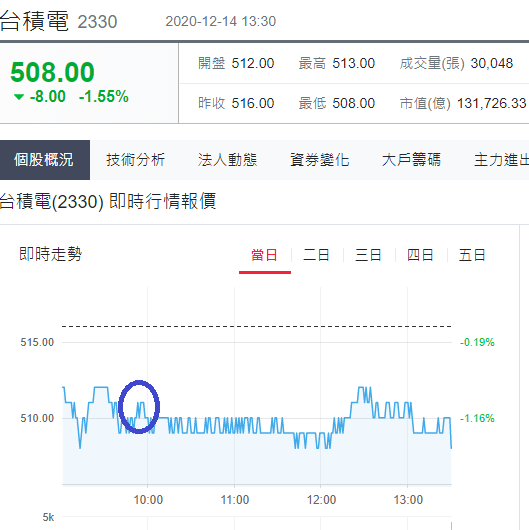Viewport: 529px width, 530px height.
Task: Open the partly visible 主力進出 tab
Action: coord(501,160)
